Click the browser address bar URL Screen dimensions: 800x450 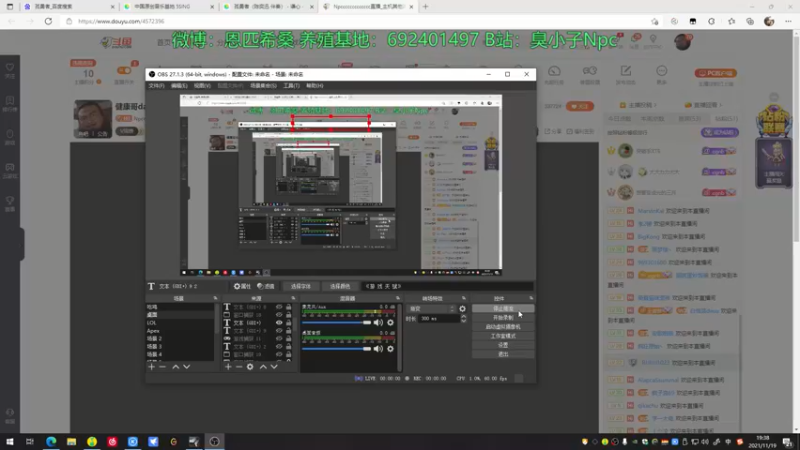[121, 21]
